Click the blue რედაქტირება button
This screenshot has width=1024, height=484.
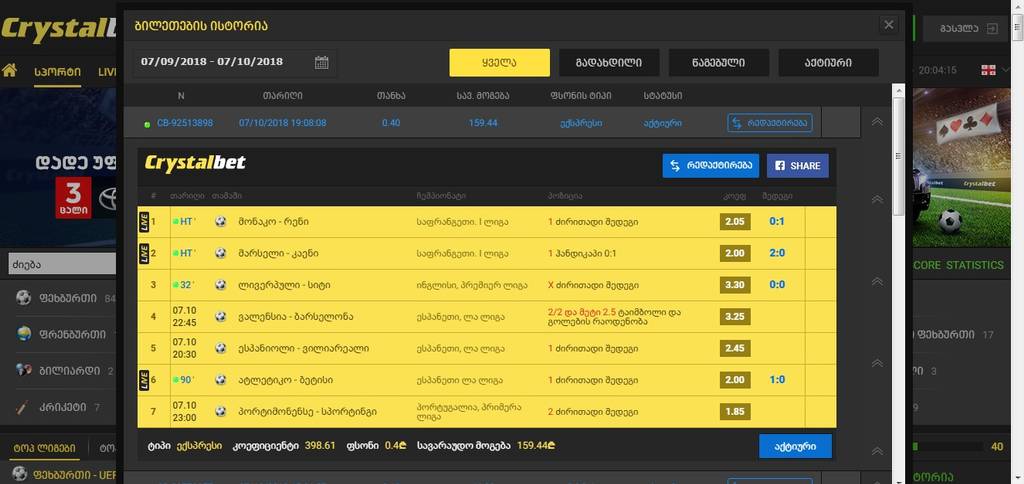(711, 166)
